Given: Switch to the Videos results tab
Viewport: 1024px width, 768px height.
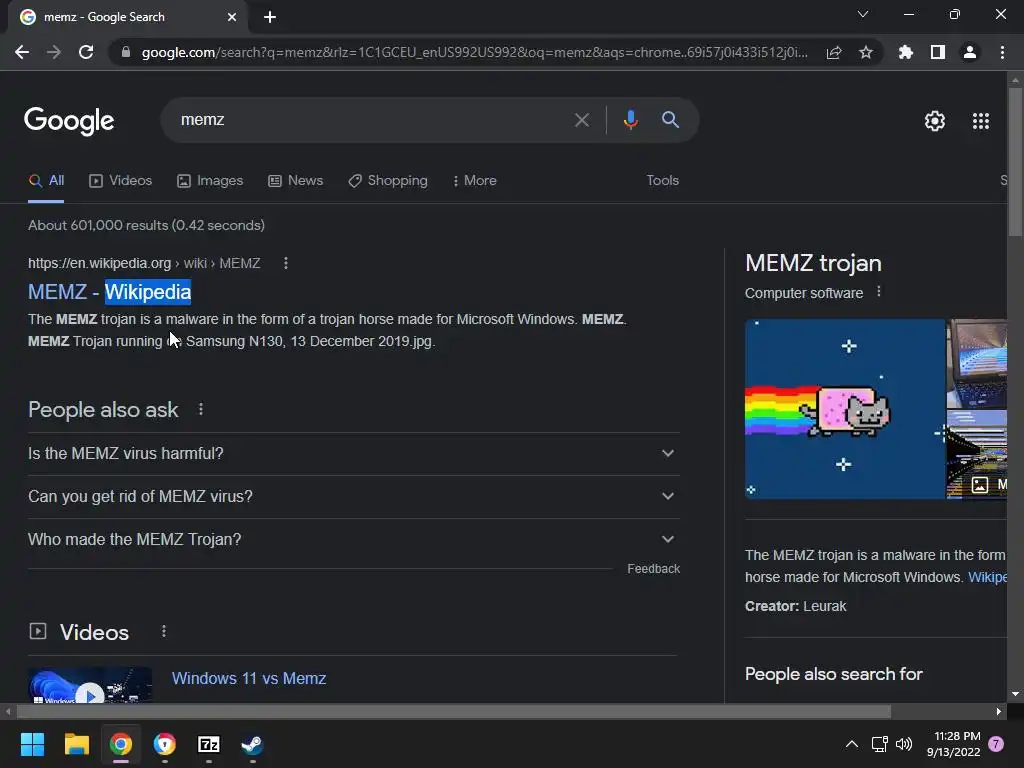Looking at the screenshot, I should tap(121, 181).
